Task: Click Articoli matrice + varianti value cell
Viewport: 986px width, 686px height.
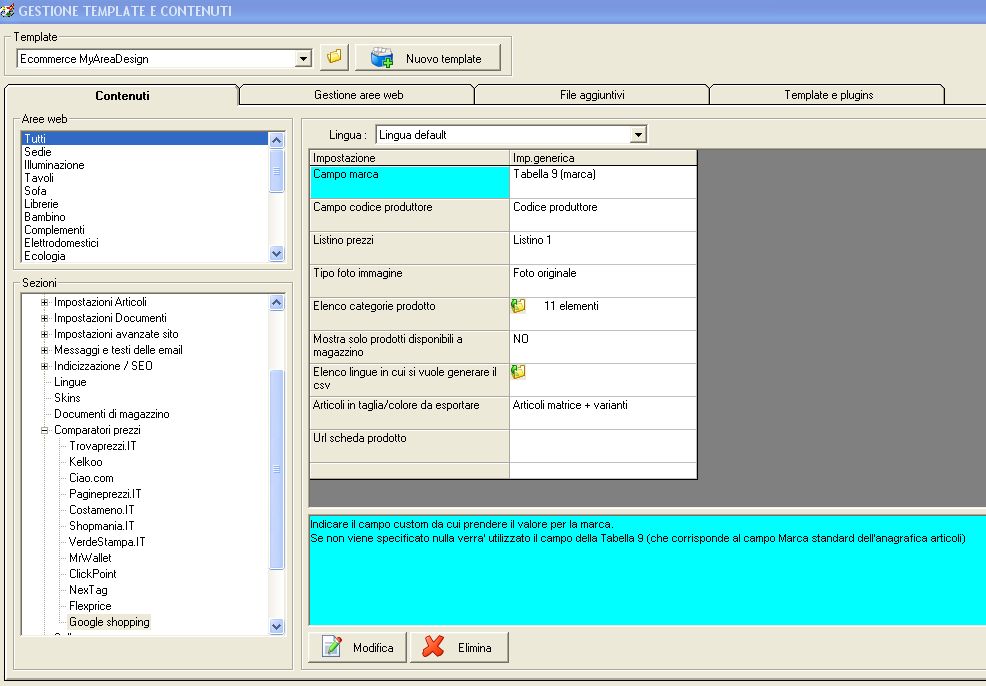Action: click(603, 413)
